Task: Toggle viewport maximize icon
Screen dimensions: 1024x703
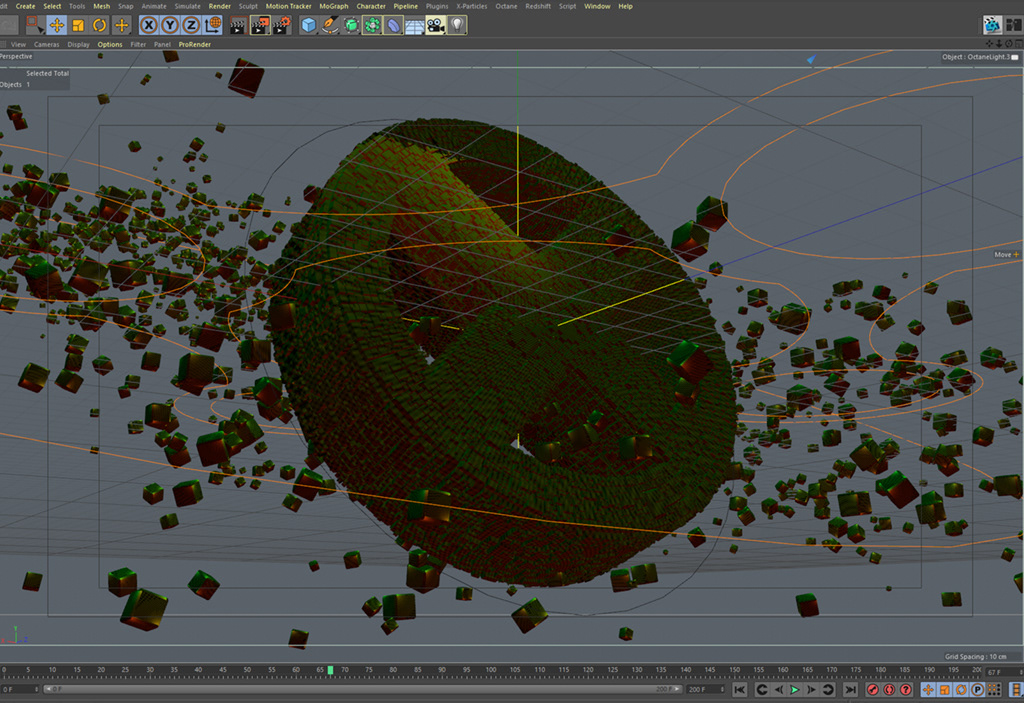Action: tap(1019, 44)
